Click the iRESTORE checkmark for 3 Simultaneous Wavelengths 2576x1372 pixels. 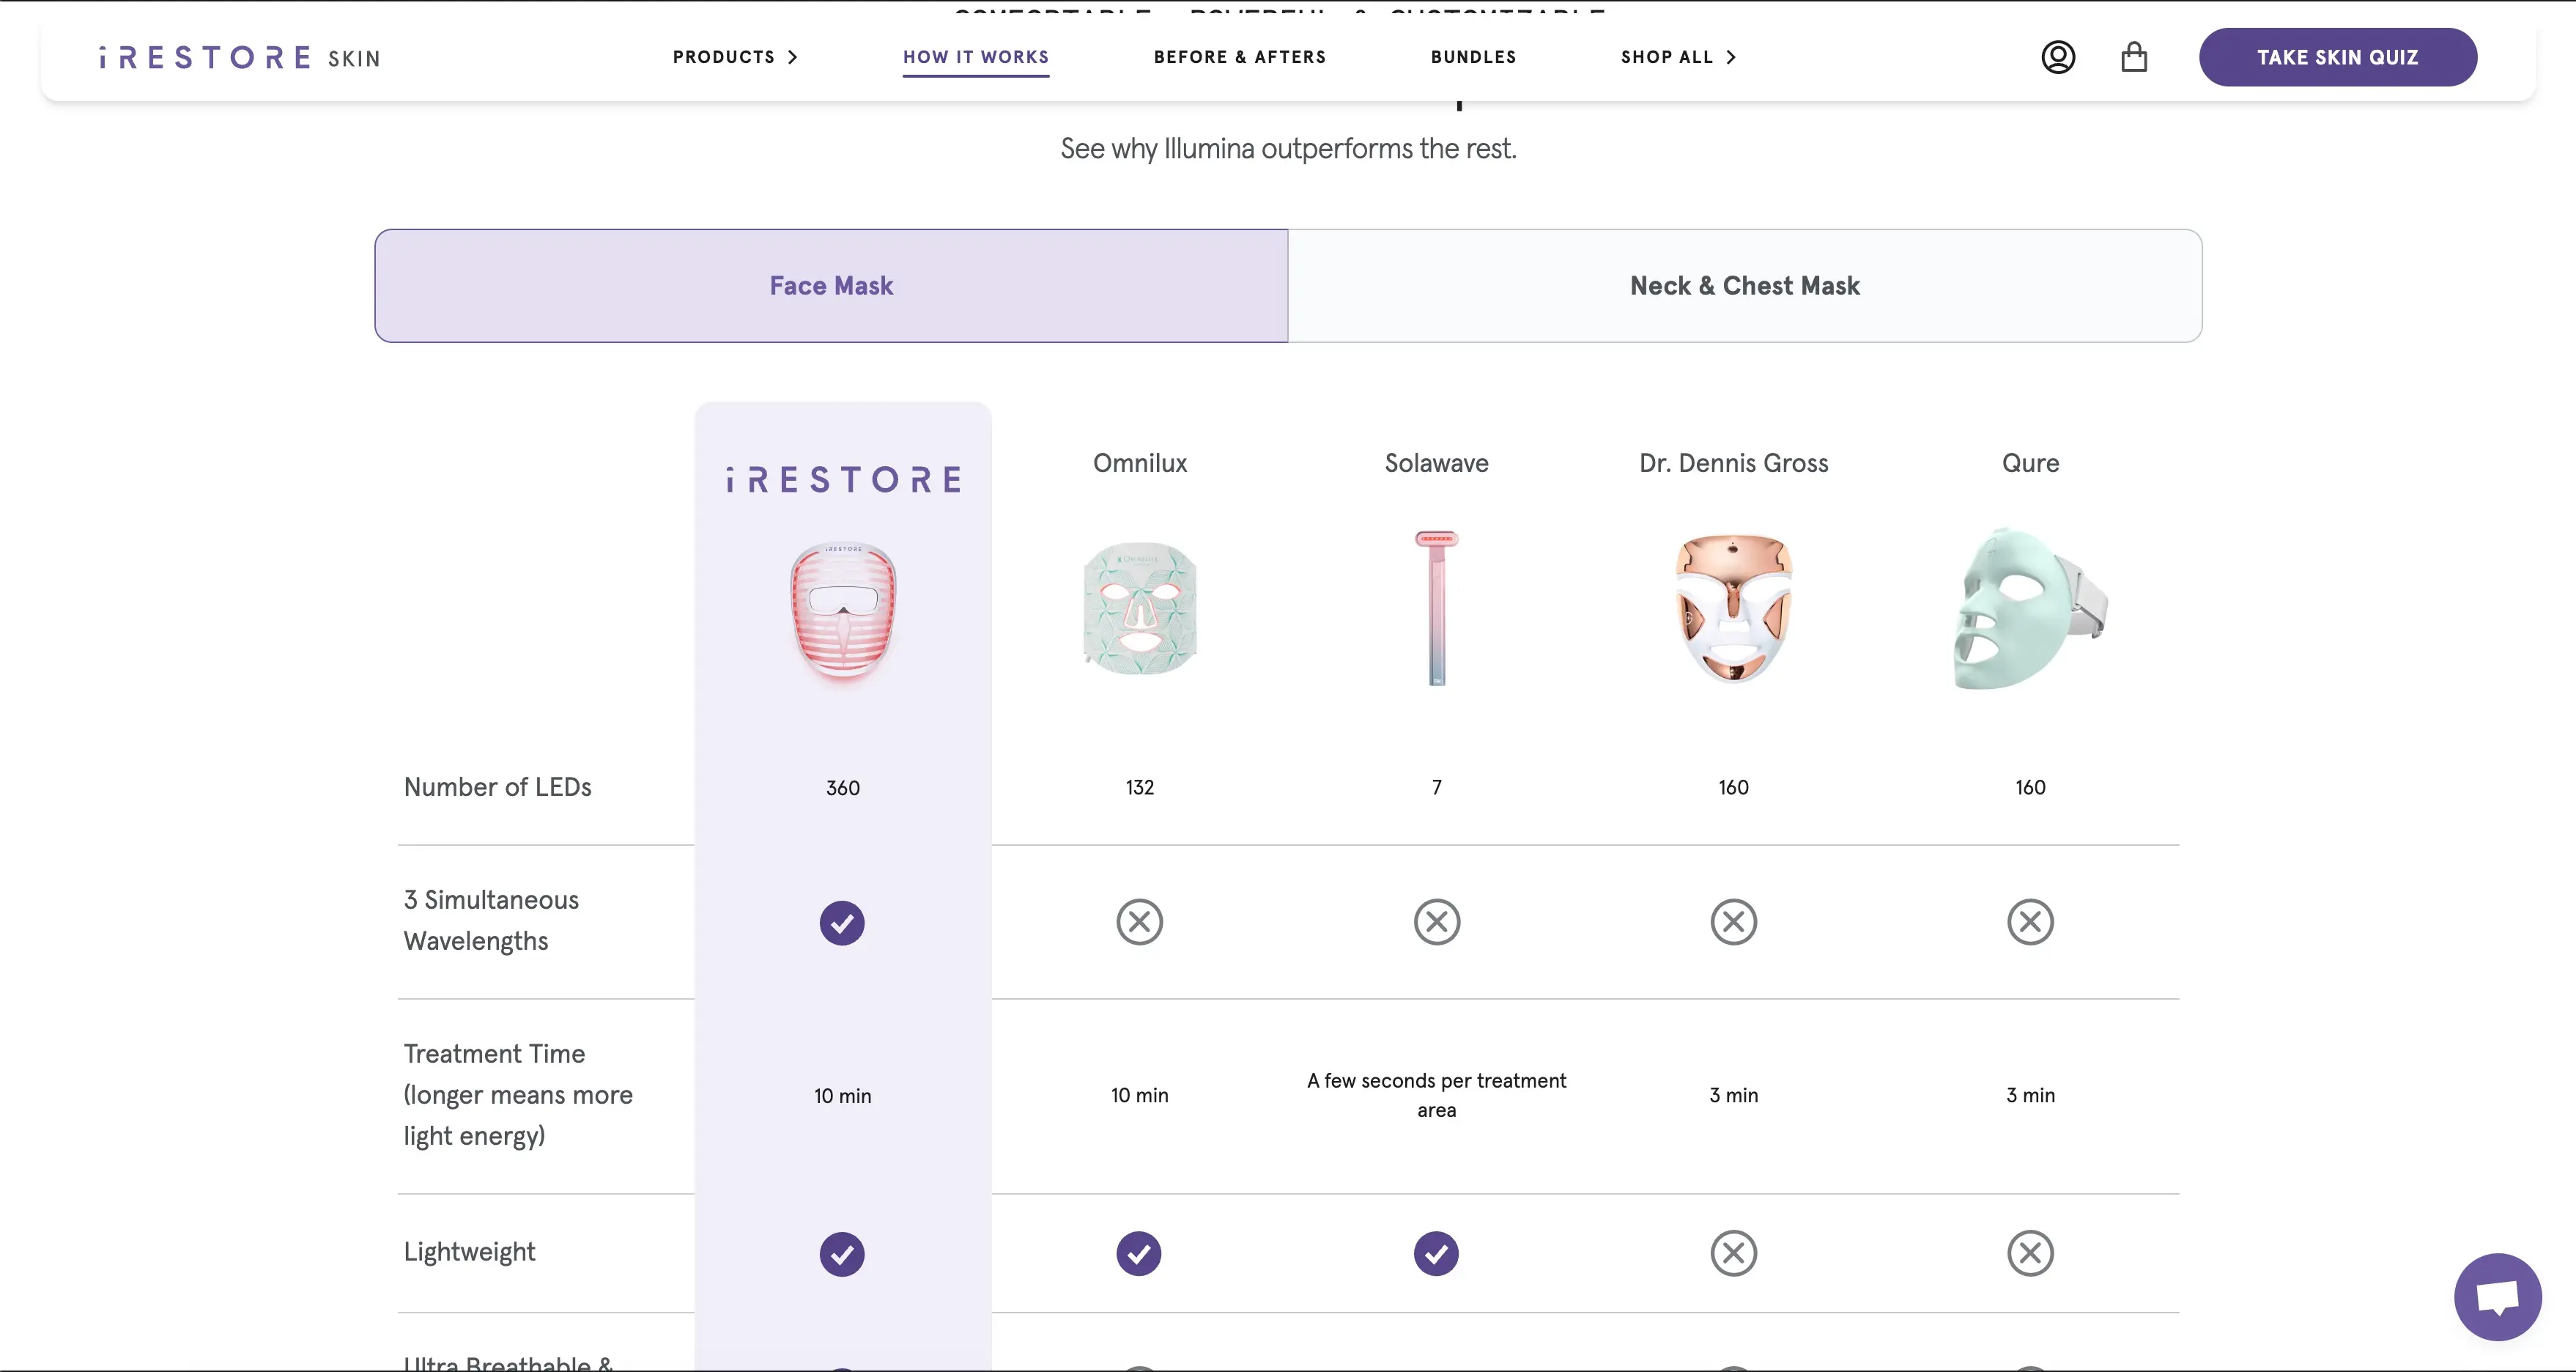[842, 922]
